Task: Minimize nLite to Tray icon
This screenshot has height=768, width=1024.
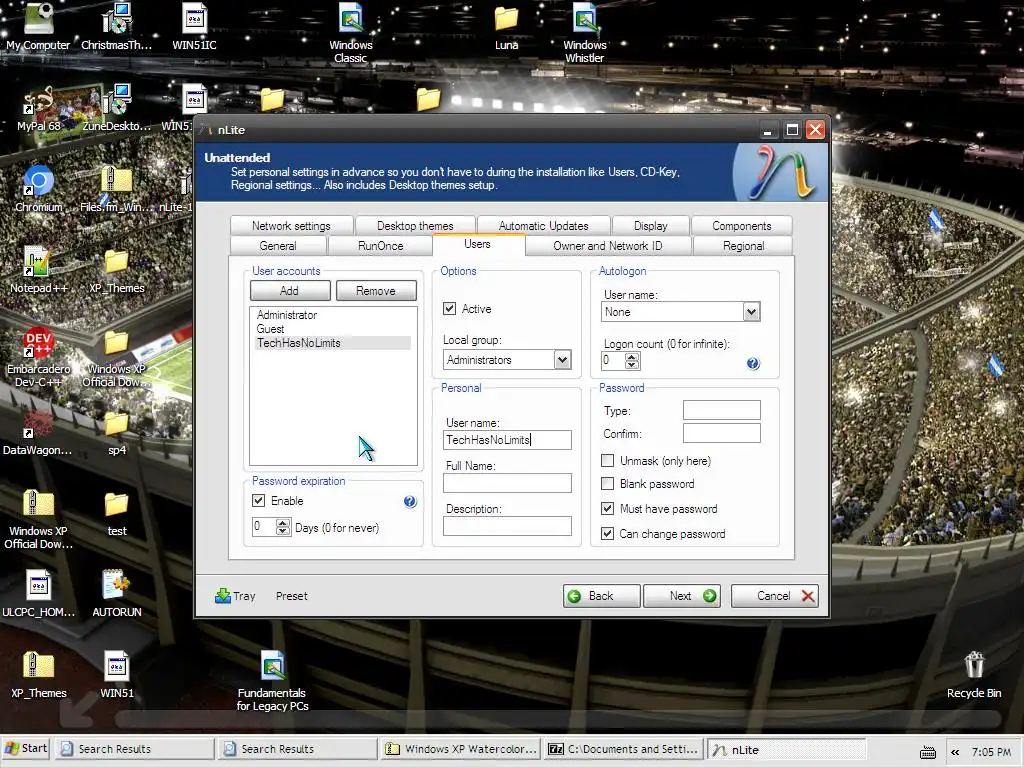Action: click(235, 596)
